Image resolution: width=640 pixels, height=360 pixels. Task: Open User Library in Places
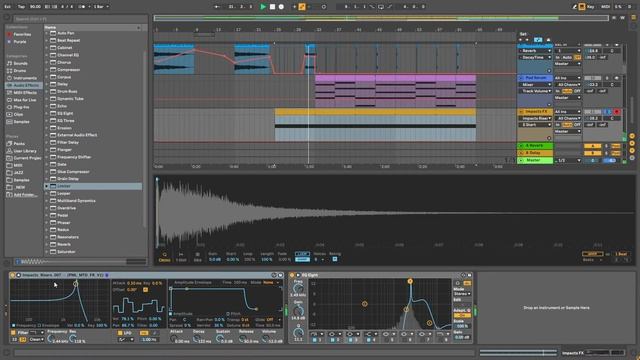point(24,151)
